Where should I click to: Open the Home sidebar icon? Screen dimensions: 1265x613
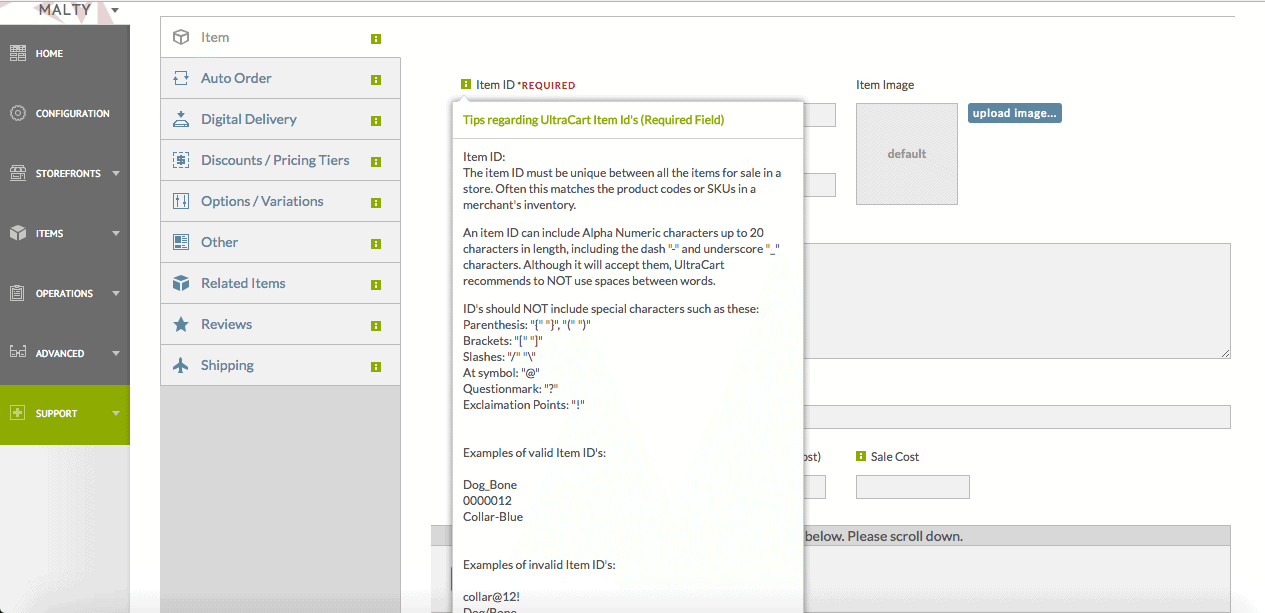(x=18, y=54)
